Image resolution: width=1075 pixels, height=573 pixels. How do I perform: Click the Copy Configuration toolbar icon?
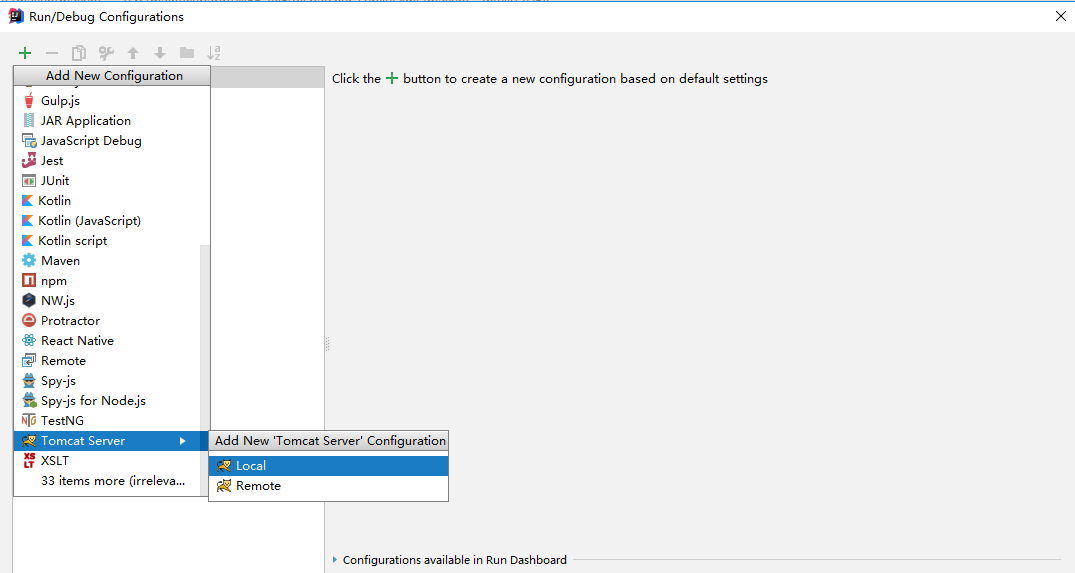(x=79, y=53)
